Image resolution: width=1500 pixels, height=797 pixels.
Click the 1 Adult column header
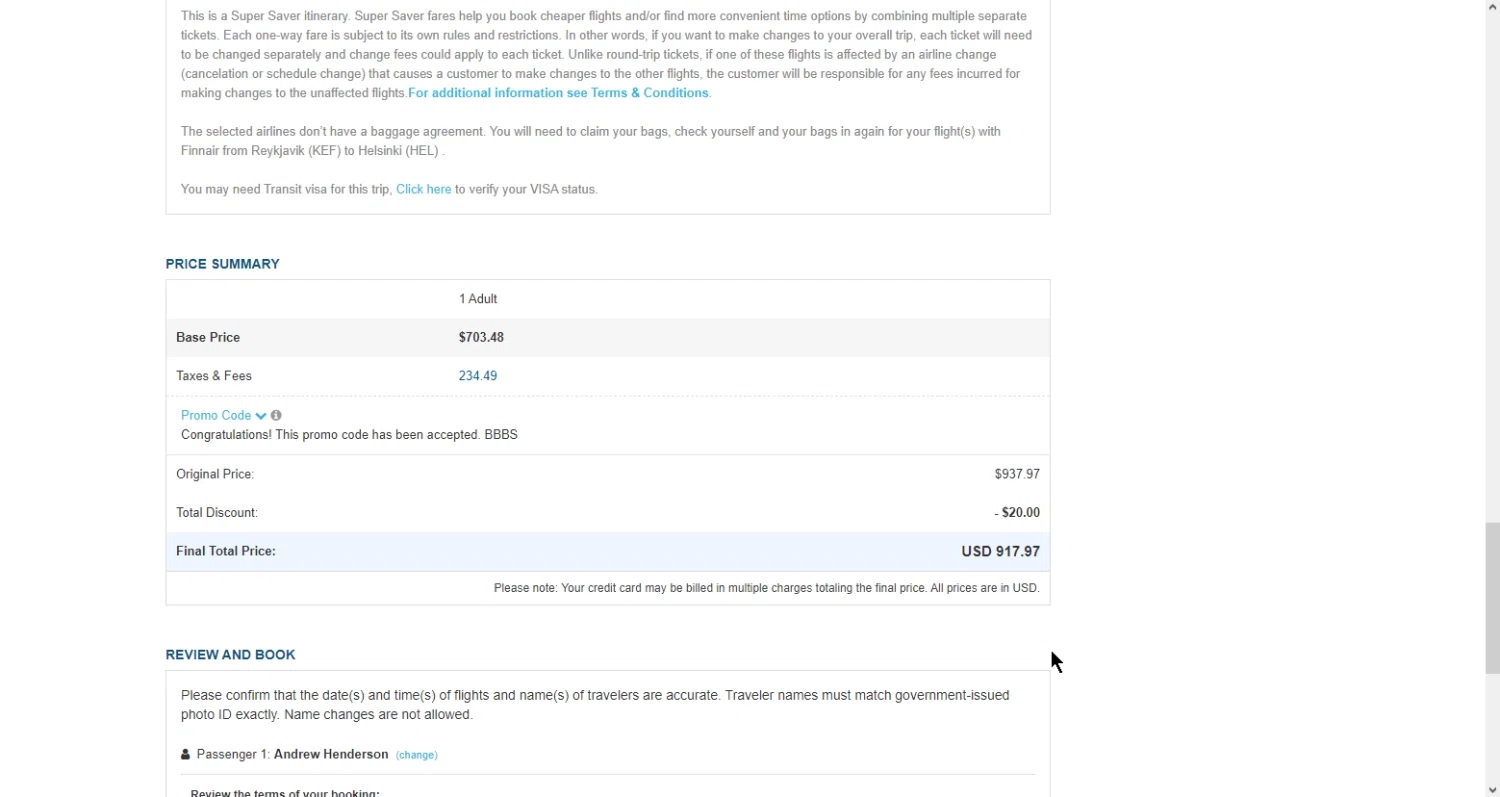pyautogui.click(x=478, y=299)
